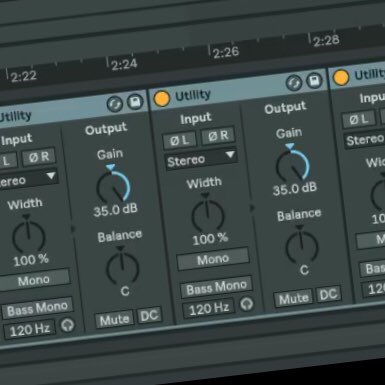Screen dimensions: 385x385
Task: Click the Gain knob on middle Utility
Action: 293,164
